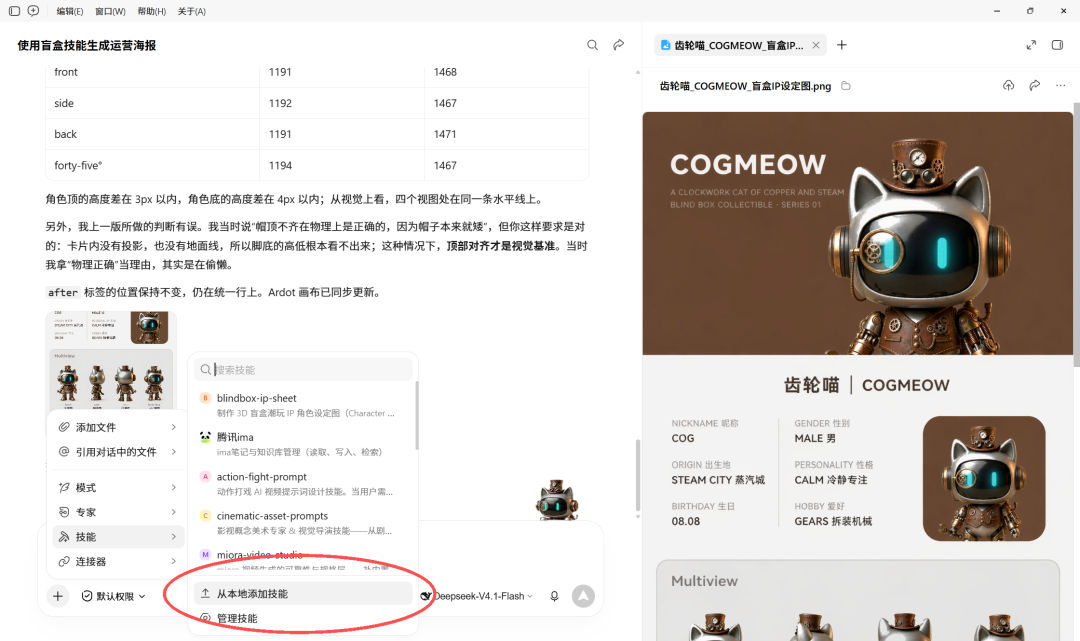
Task: Share the conversation via the header arrow icon
Action: 619,45
